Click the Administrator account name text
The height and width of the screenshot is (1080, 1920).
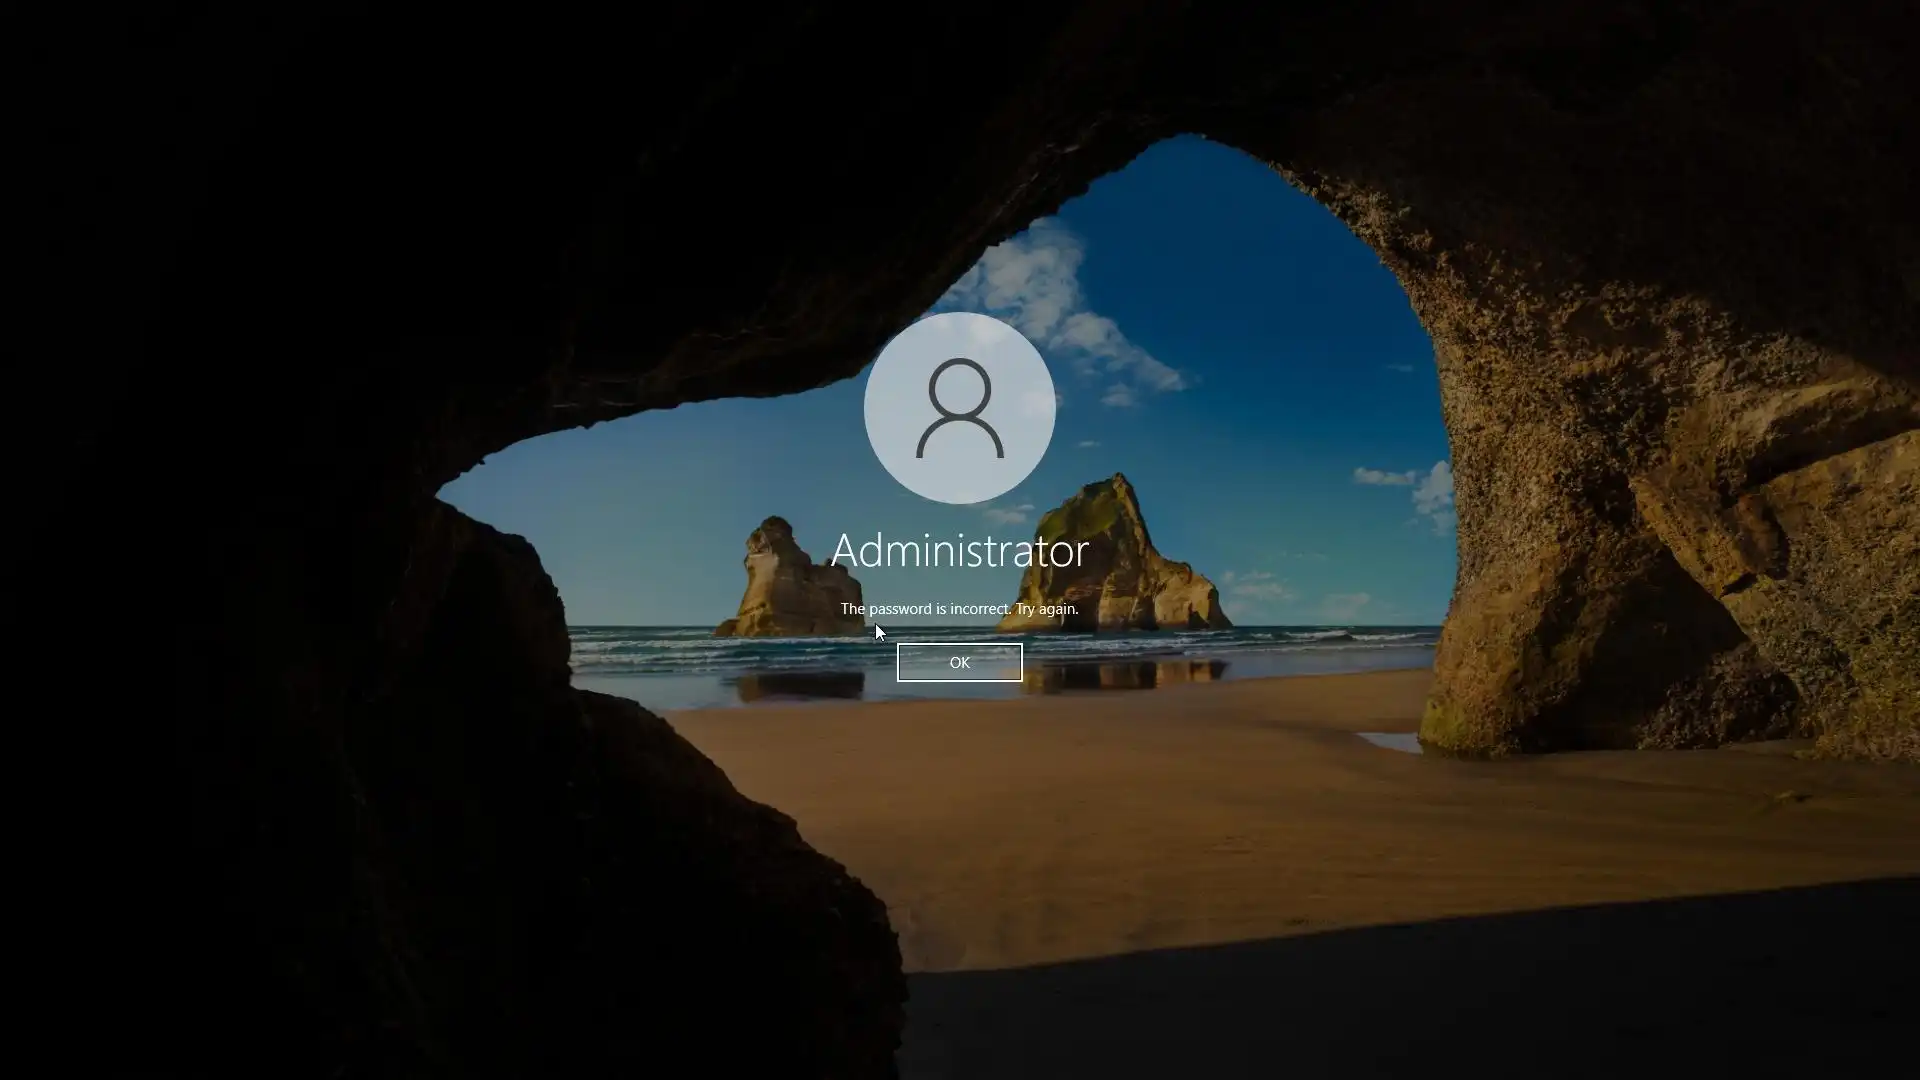pos(959,550)
